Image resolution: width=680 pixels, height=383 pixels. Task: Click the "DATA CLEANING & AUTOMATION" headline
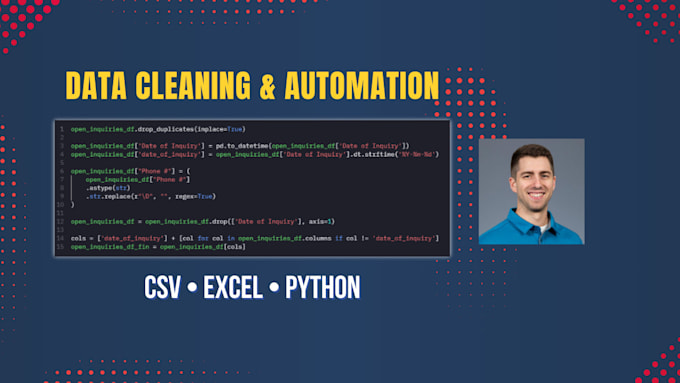252,85
